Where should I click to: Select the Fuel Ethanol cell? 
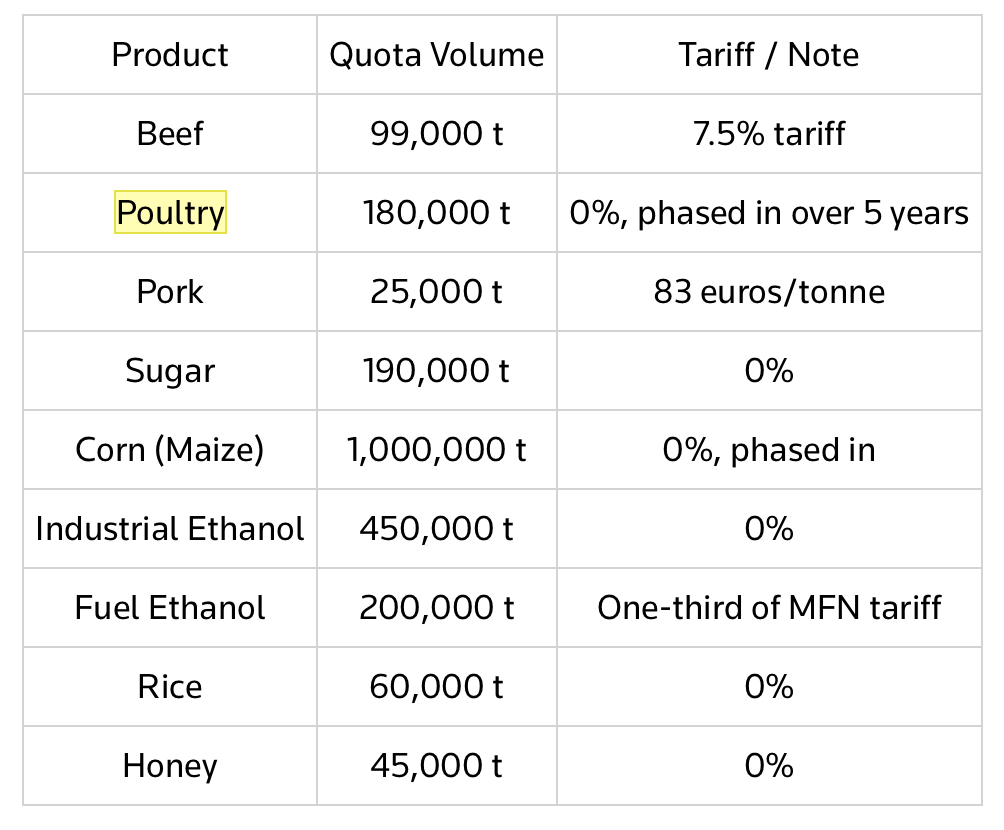click(x=170, y=608)
